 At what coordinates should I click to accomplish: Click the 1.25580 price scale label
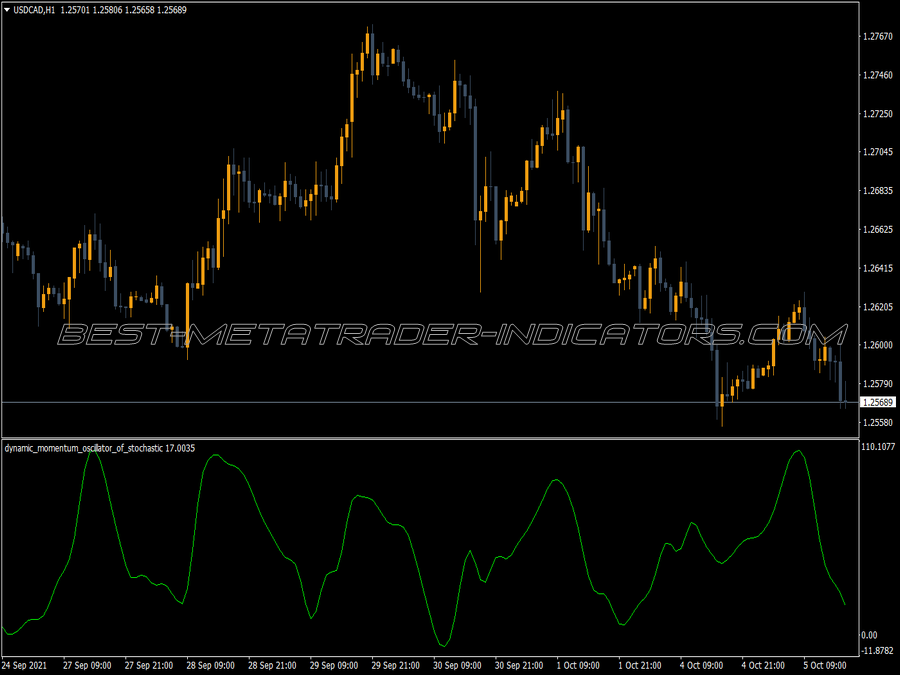coord(878,422)
